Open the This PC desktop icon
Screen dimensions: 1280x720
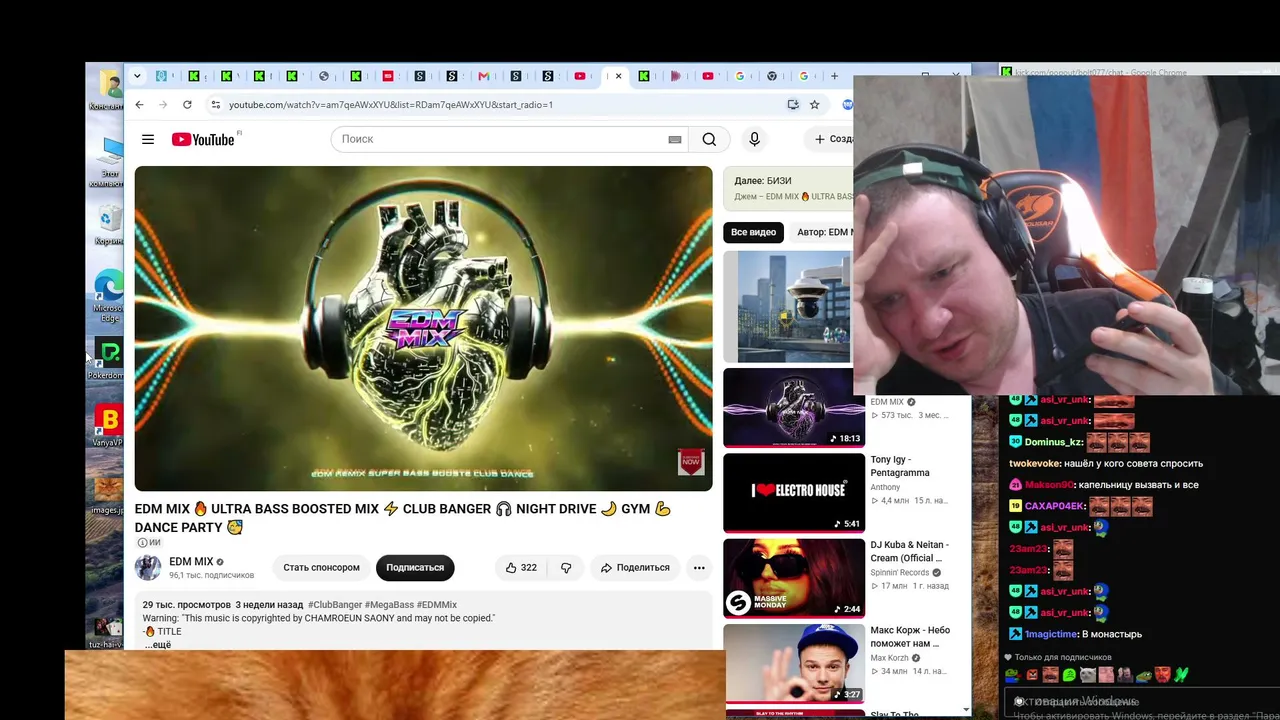coord(108,160)
